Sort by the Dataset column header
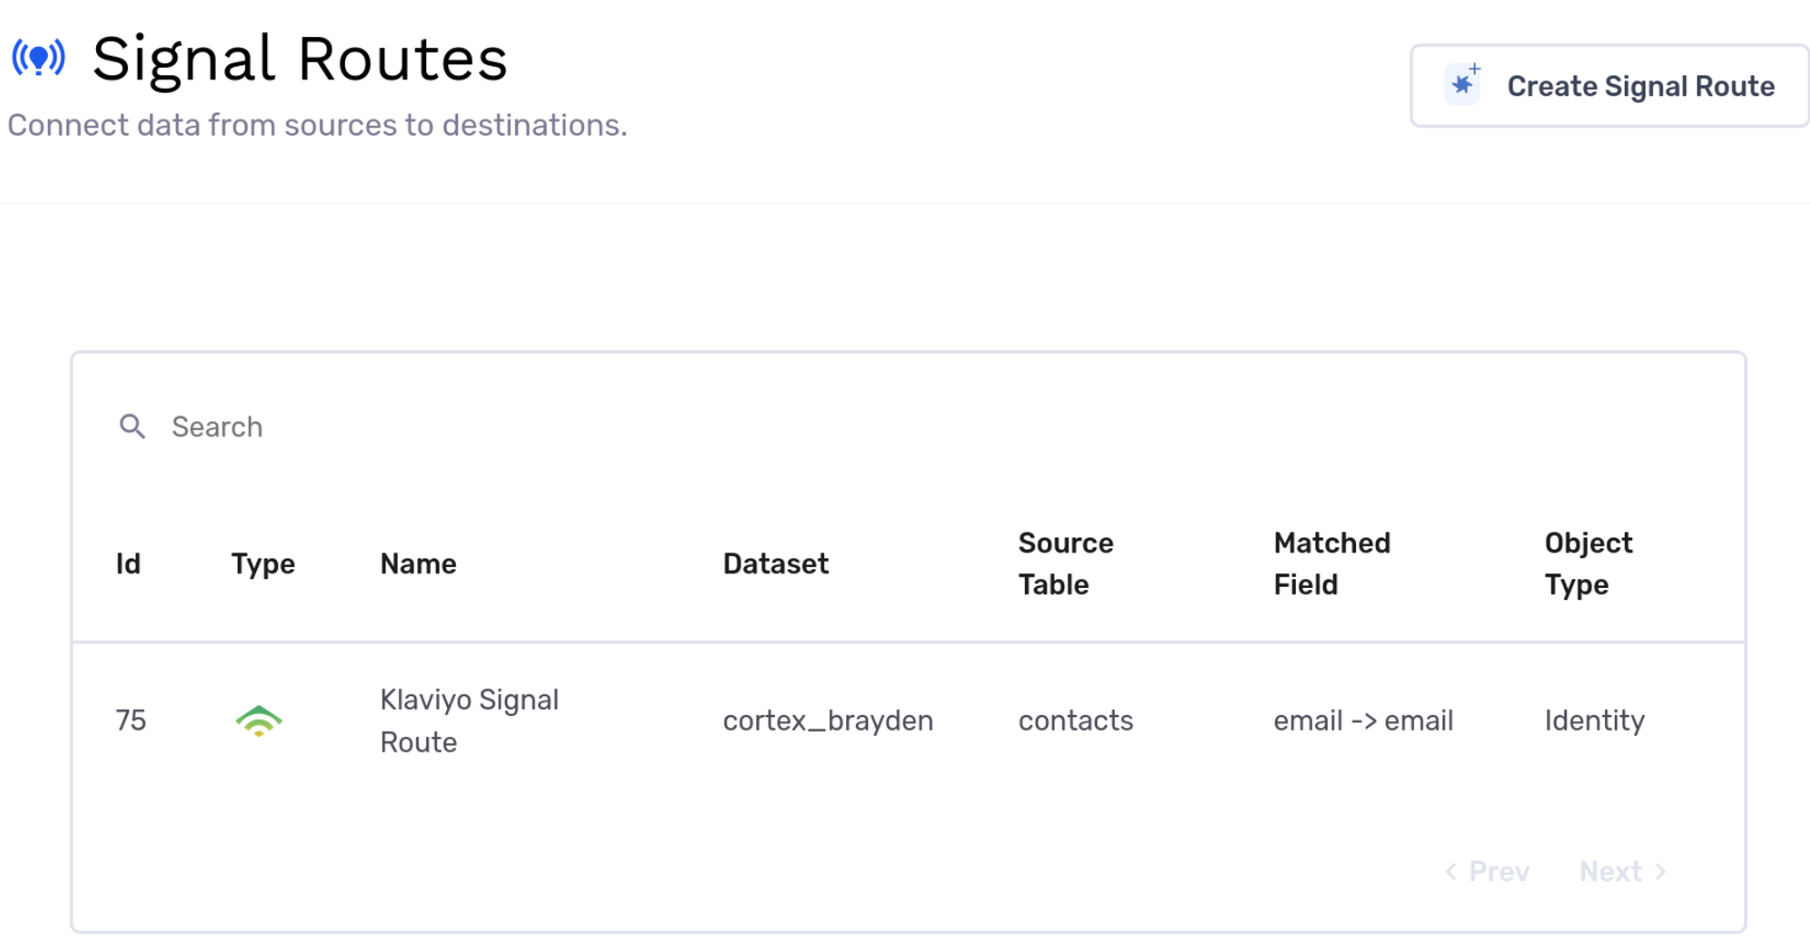The height and width of the screenshot is (949, 1810). 776,564
